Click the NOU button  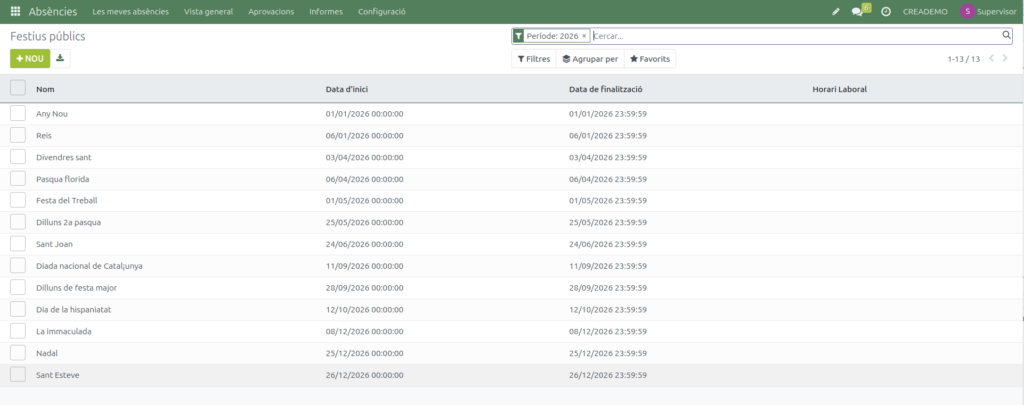[x=30, y=59]
